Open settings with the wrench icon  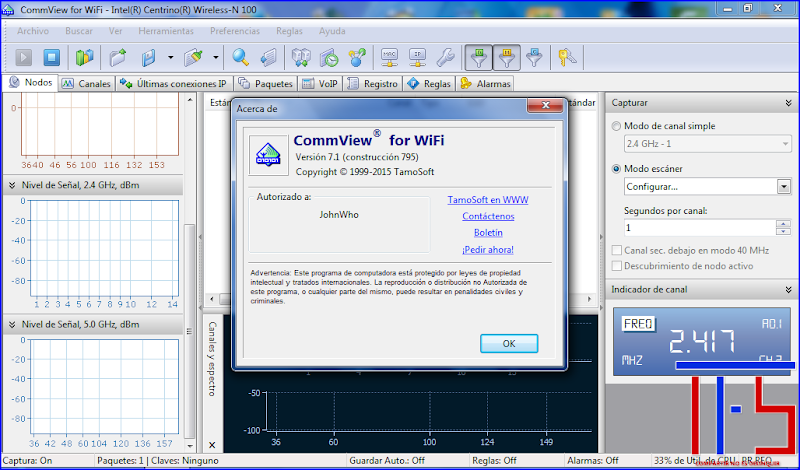(445, 57)
